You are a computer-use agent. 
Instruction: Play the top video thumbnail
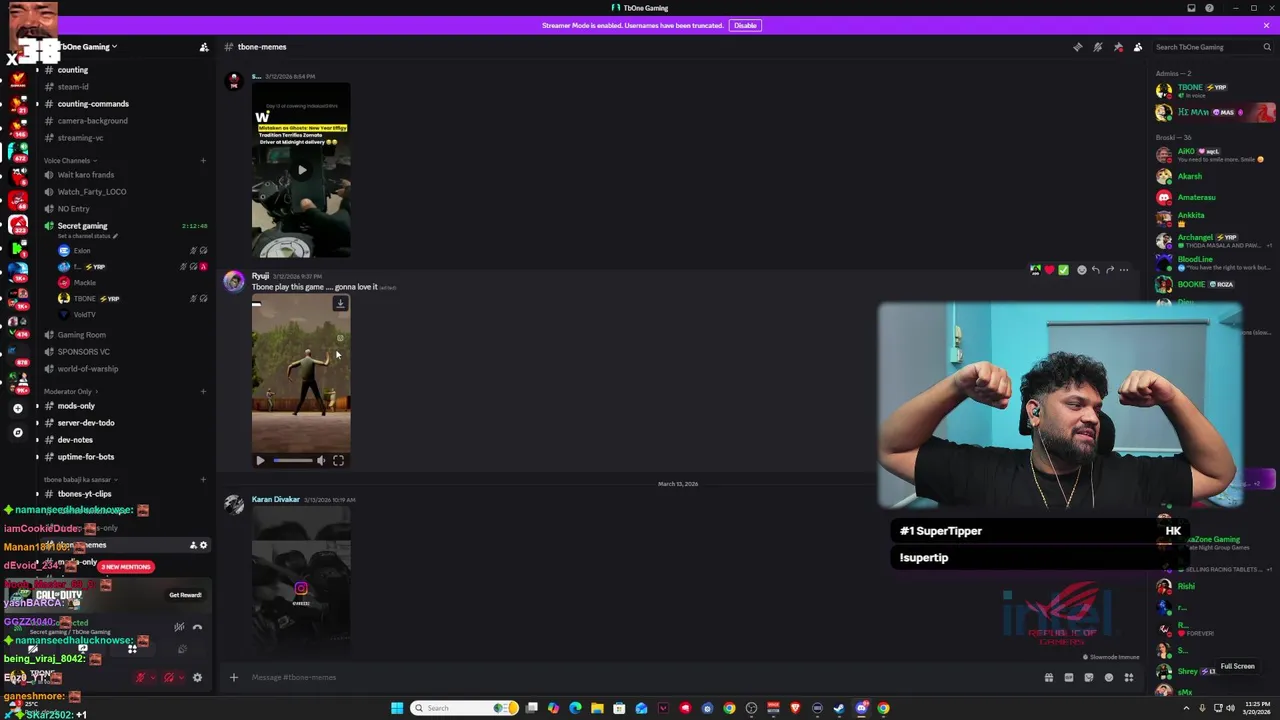pos(301,170)
